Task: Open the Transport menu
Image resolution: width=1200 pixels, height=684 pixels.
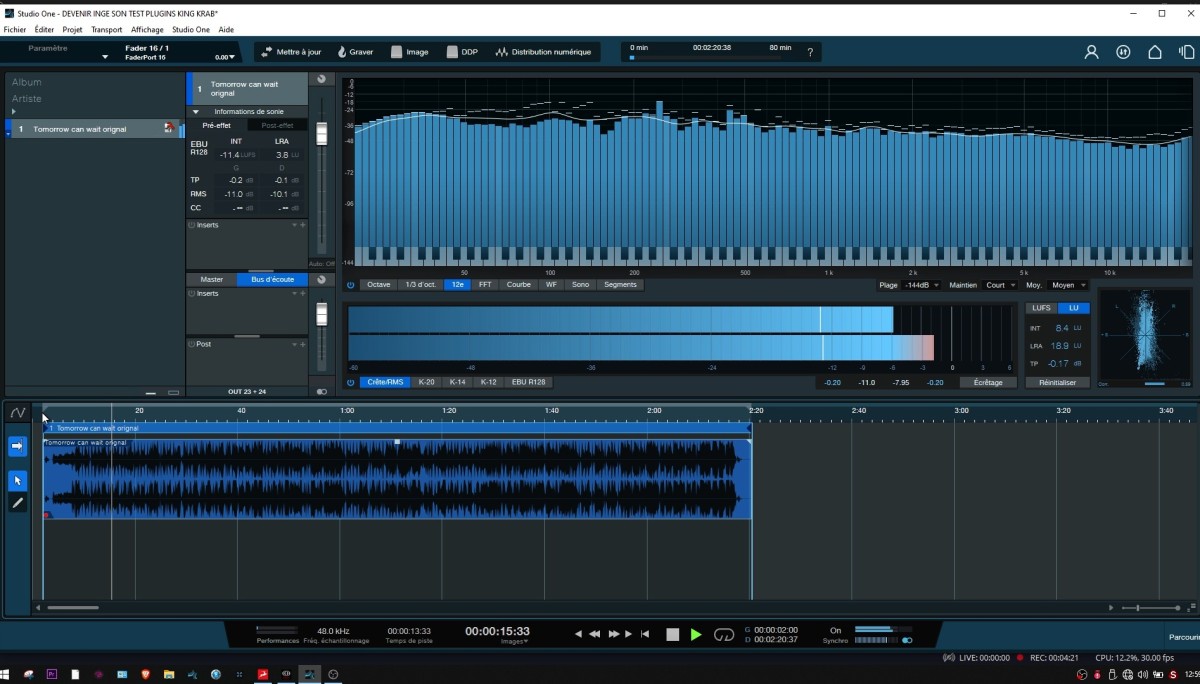Action: (x=107, y=30)
